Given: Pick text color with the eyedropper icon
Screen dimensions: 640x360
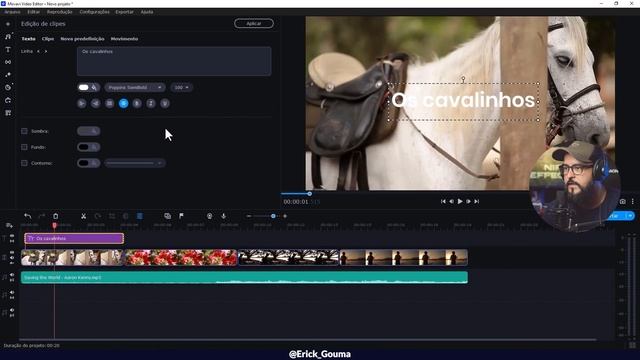Looking at the screenshot, I should (x=94, y=87).
